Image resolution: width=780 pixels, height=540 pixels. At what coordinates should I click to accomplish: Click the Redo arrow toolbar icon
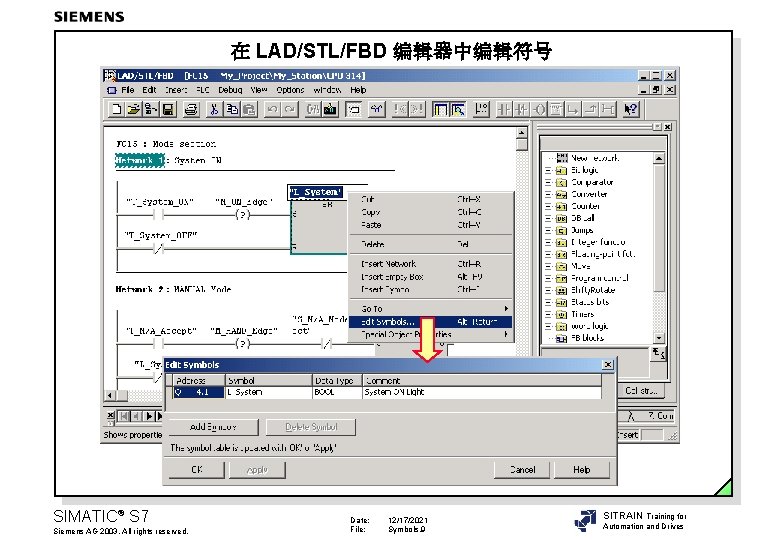coord(290,109)
